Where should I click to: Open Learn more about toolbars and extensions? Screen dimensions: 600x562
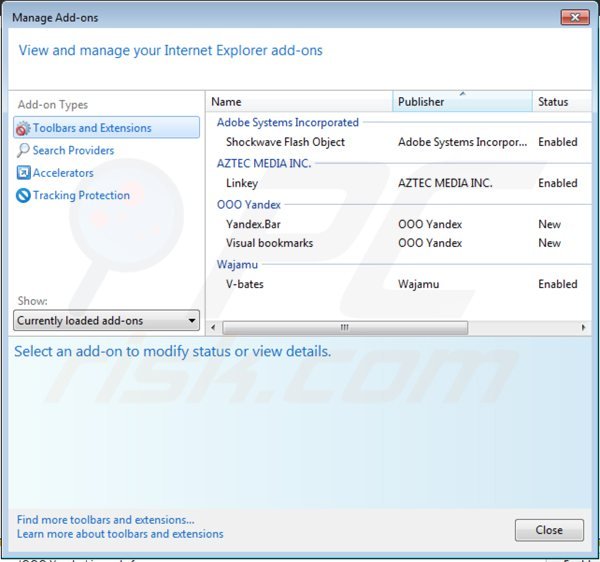coord(120,534)
